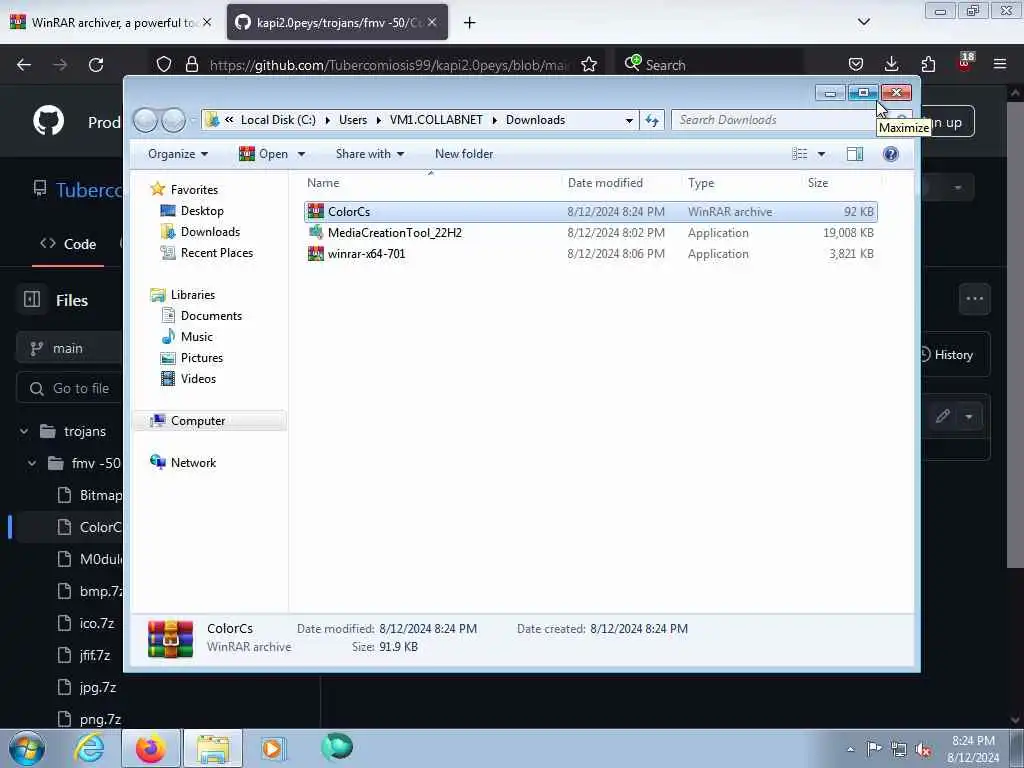Viewport: 1024px width, 768px height.
Task: Sort by Size column header
Action: click(x=841, y=183)
